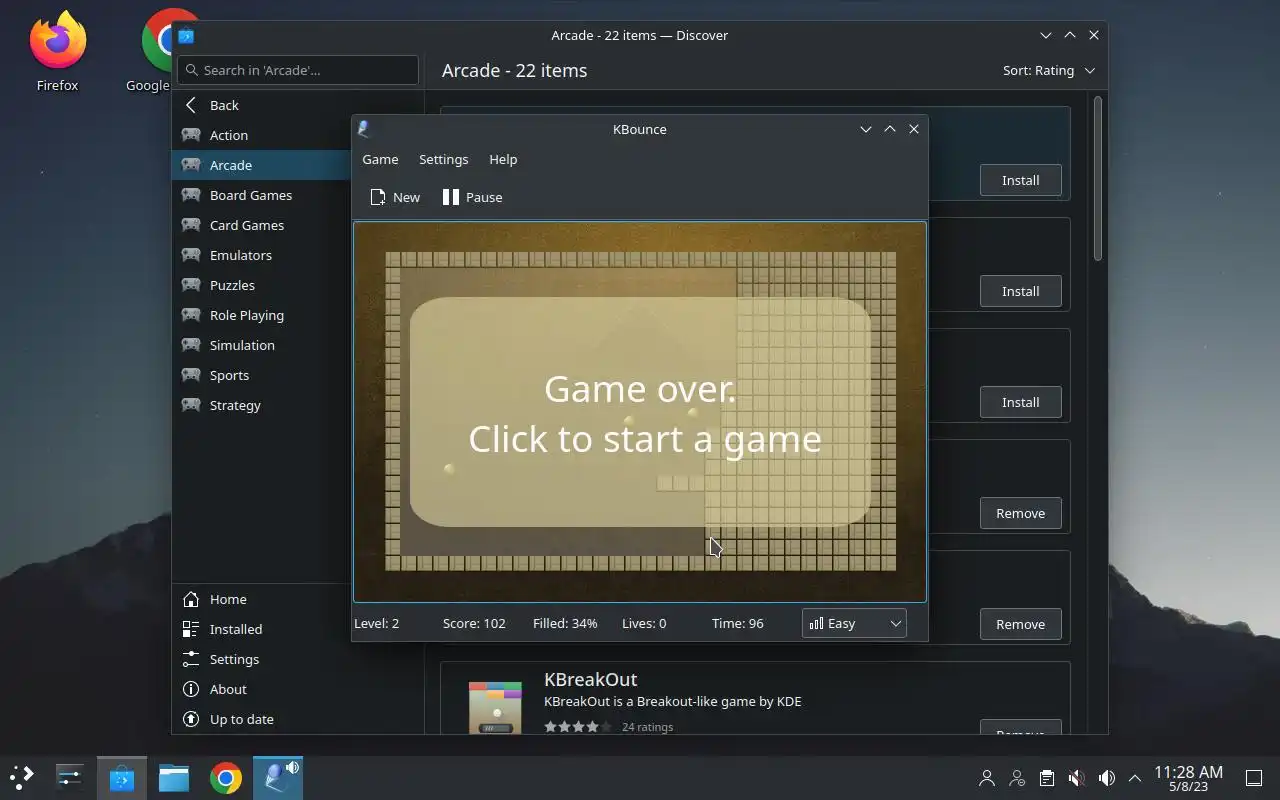
Task: Click the Discover title bar app icon
Action: pyautogui.click(x=186, y=35)
